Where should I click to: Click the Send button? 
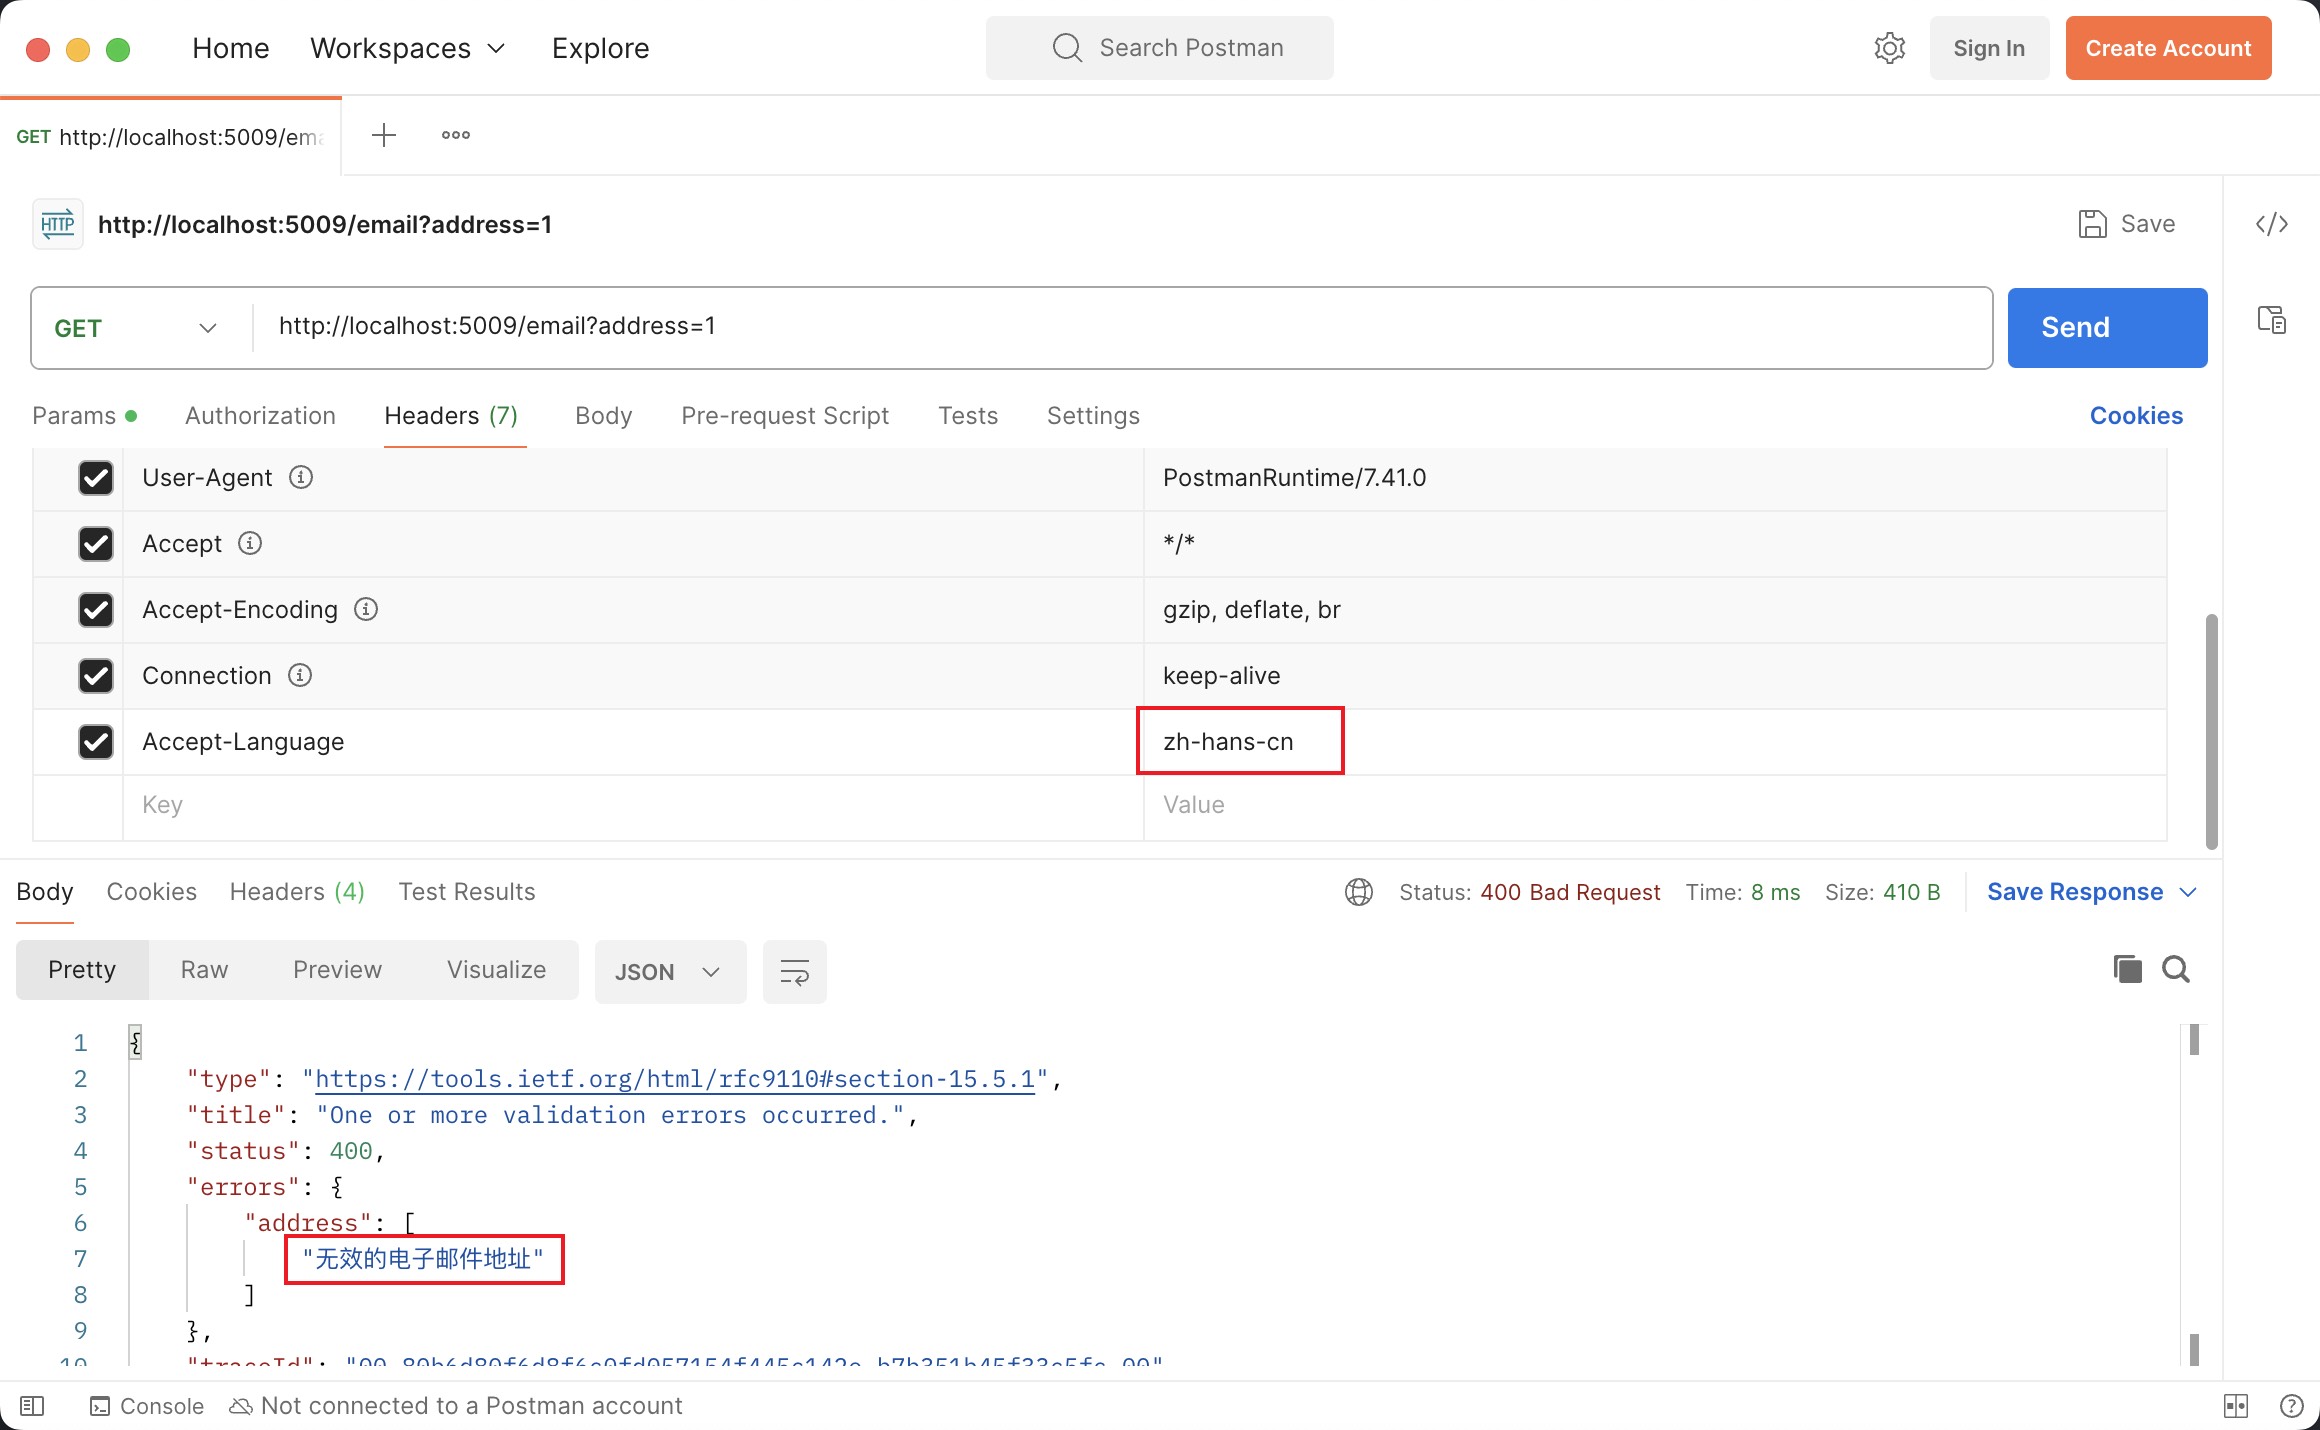2076,326
